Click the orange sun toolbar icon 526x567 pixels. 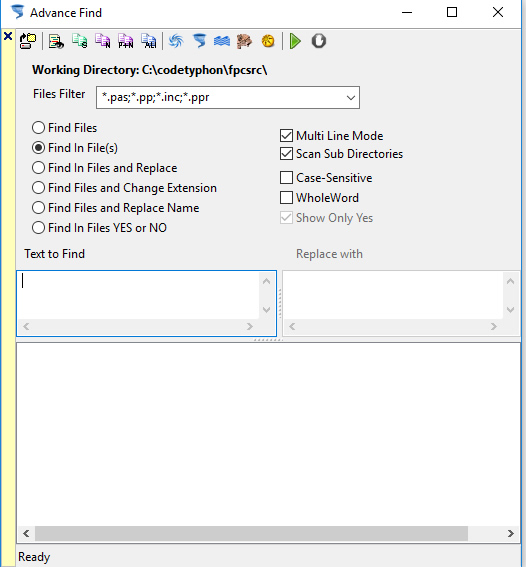click(x=268, y=41)
